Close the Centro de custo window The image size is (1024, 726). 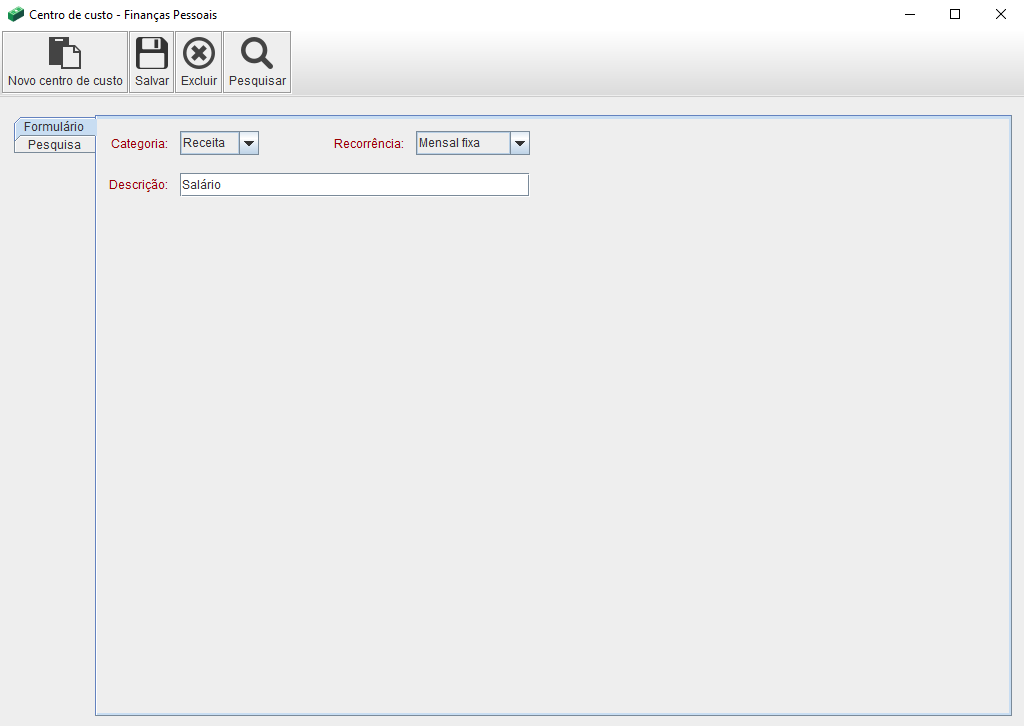pyautogui.click(x=1000, y=15)
